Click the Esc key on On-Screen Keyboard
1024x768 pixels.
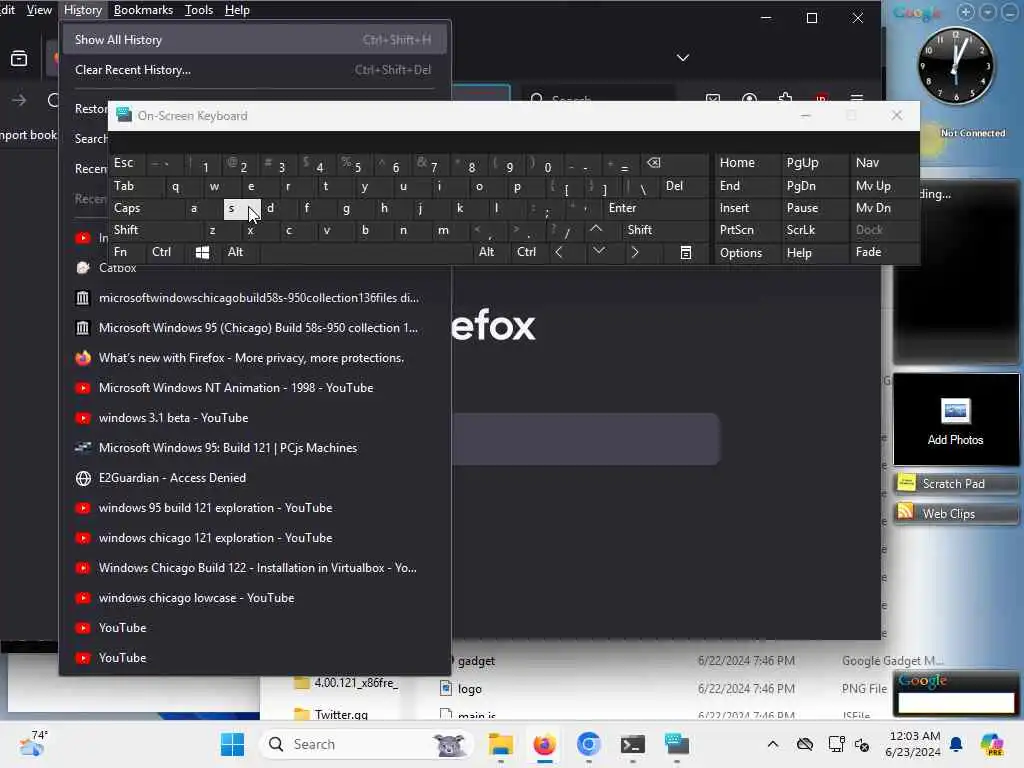coord(127,163)
